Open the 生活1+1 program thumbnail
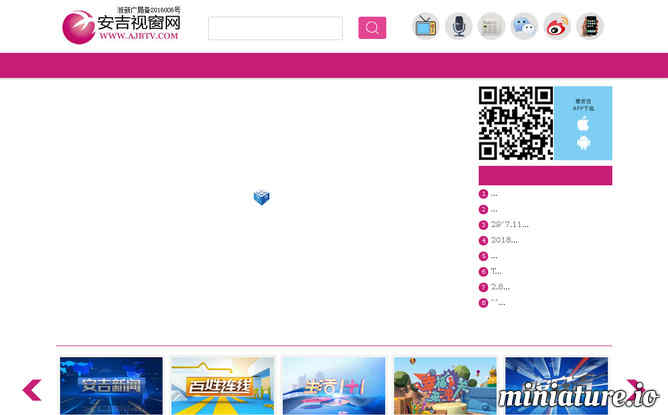Screen dimensions: 668x415 334,386
